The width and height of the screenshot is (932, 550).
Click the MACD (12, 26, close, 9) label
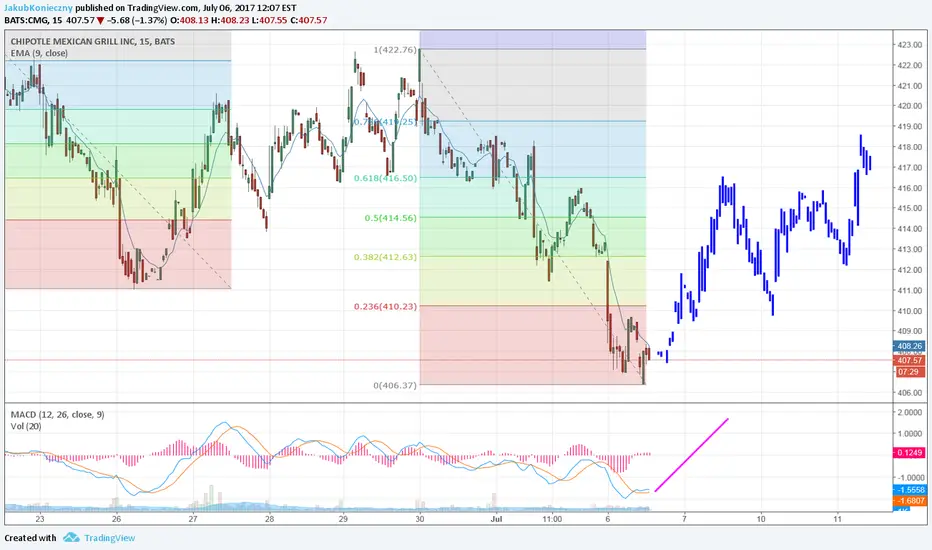tap(58, 414)
